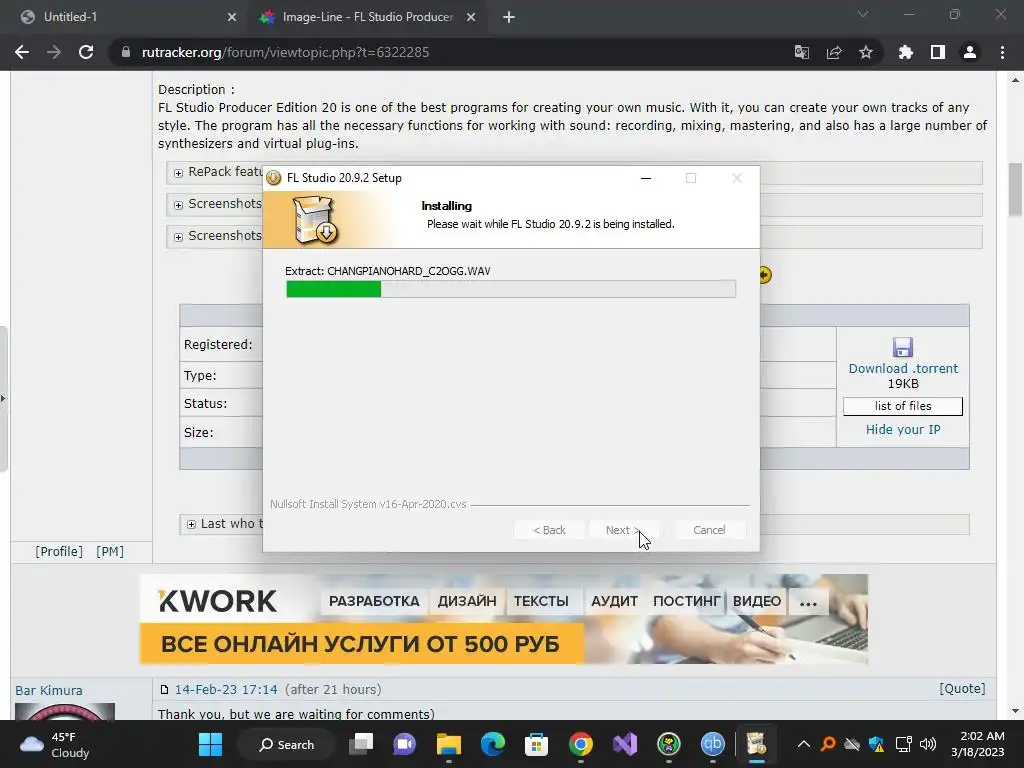
Task: Reload the rutracker page
Action: tap(86, 52)
